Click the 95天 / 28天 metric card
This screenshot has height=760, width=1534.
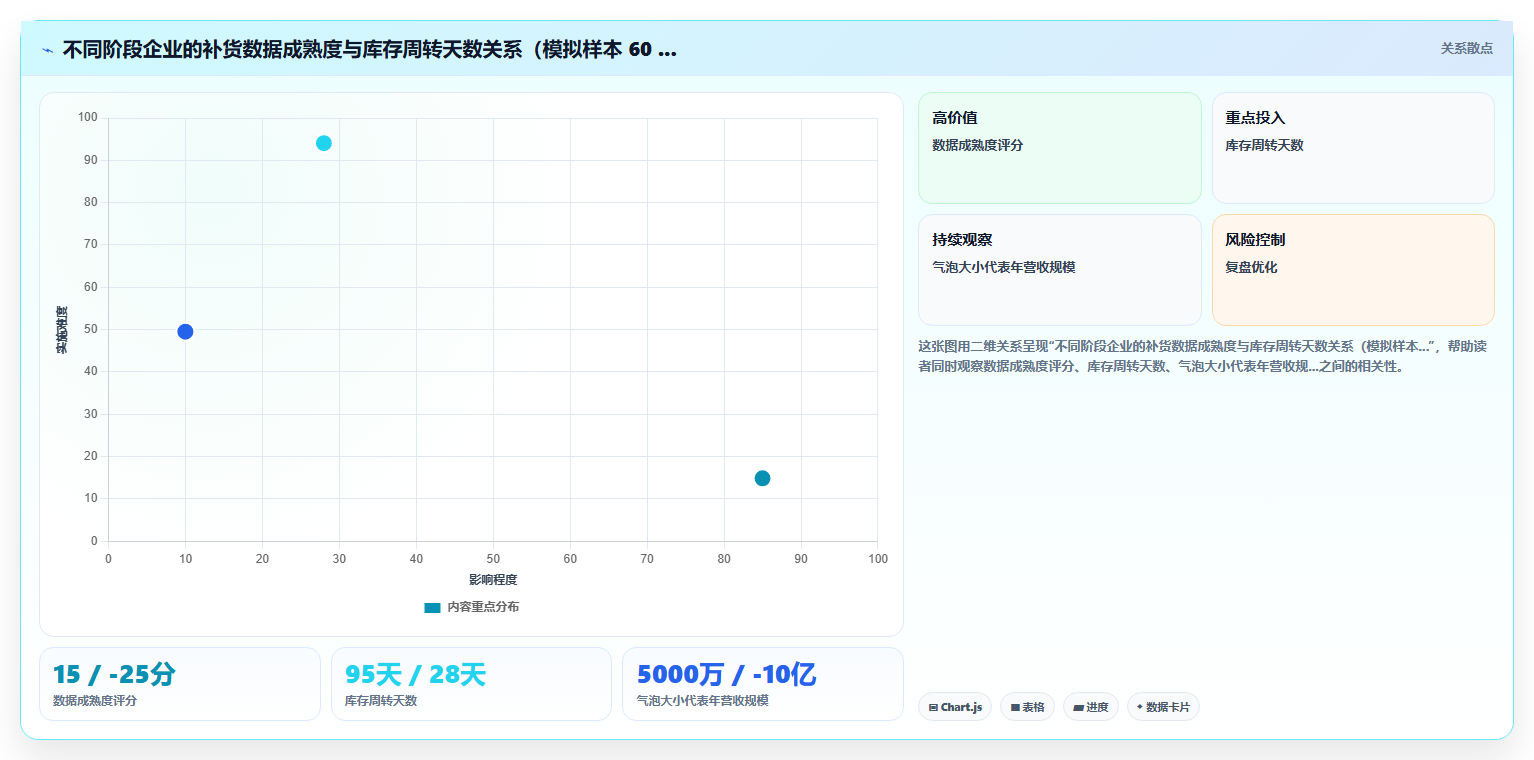[x=471, y=684]
